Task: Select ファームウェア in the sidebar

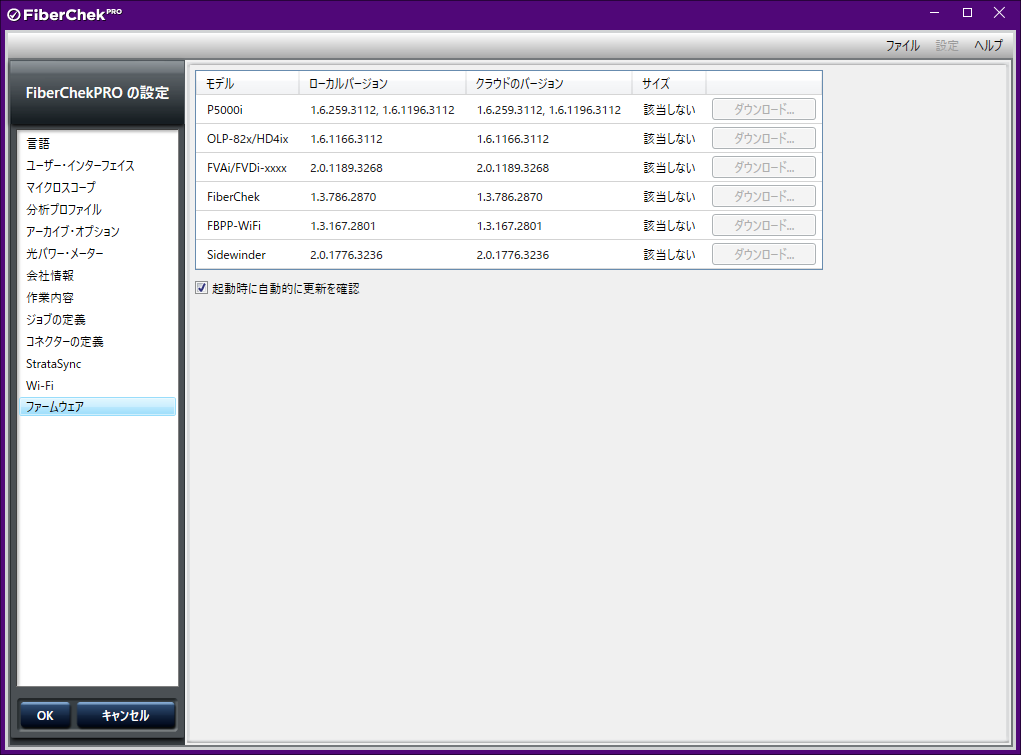Action: 98,406
